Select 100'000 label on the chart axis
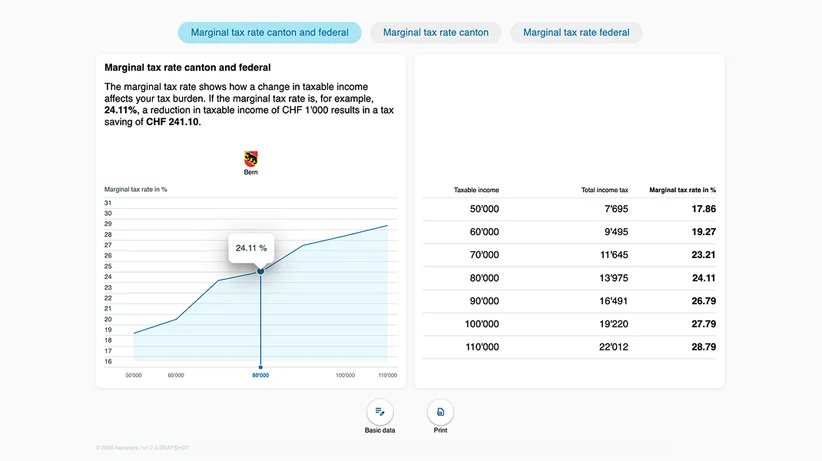 click(345, 375)
